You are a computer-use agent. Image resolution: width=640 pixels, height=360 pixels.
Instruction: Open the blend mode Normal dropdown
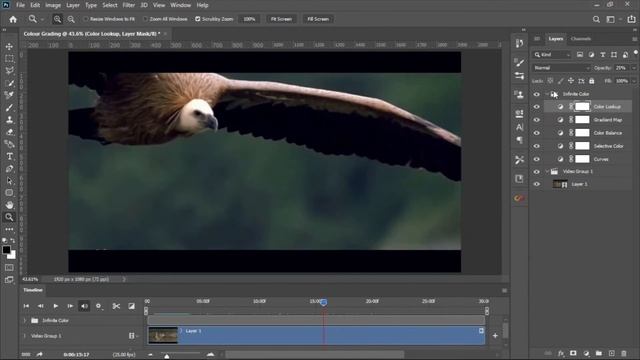561,68
